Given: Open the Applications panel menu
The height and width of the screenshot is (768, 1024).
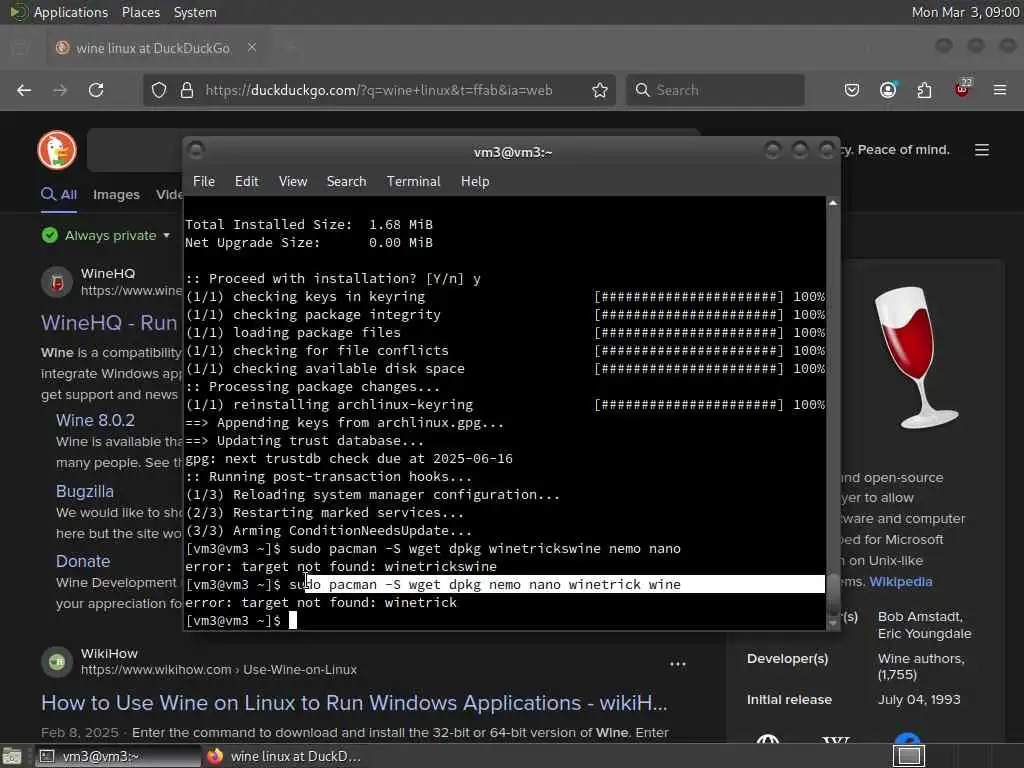Looking at the screenshot, I should click(71, 12).
